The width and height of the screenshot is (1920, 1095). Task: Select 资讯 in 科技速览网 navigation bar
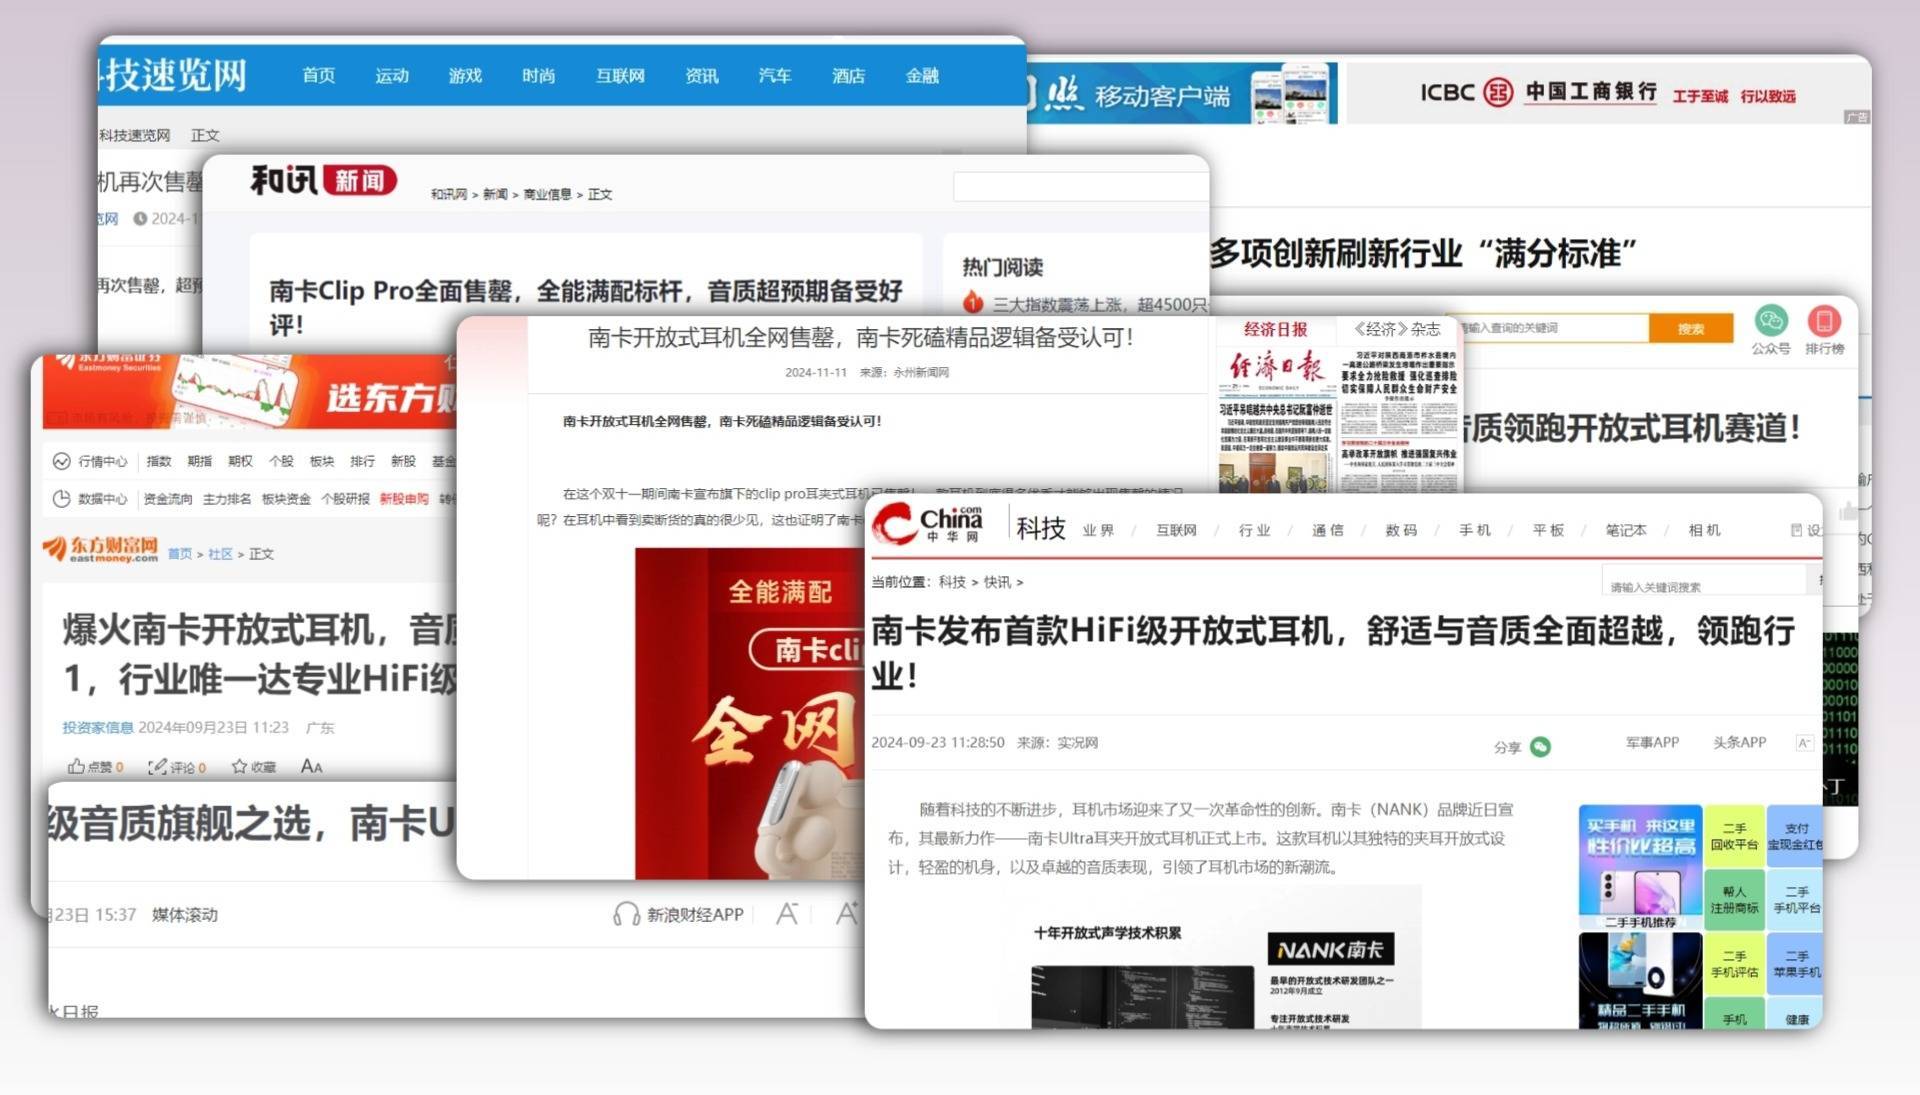[701, 75]
